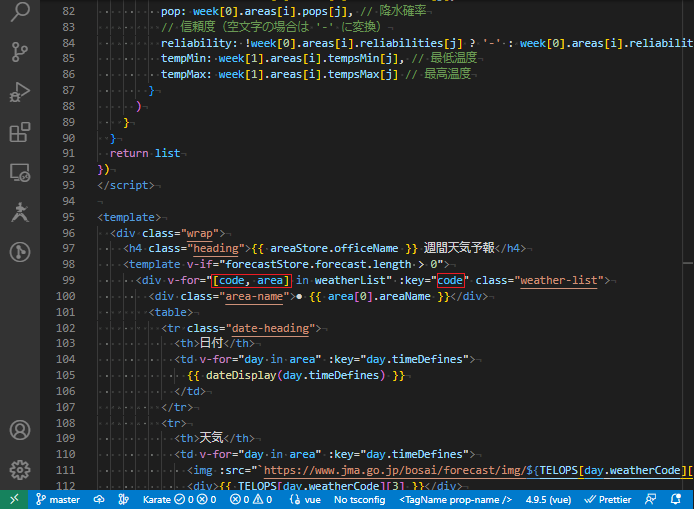Click the git graph status bar icon
Viewport: 694px width, 509px height.
click(x=123, y=500)
